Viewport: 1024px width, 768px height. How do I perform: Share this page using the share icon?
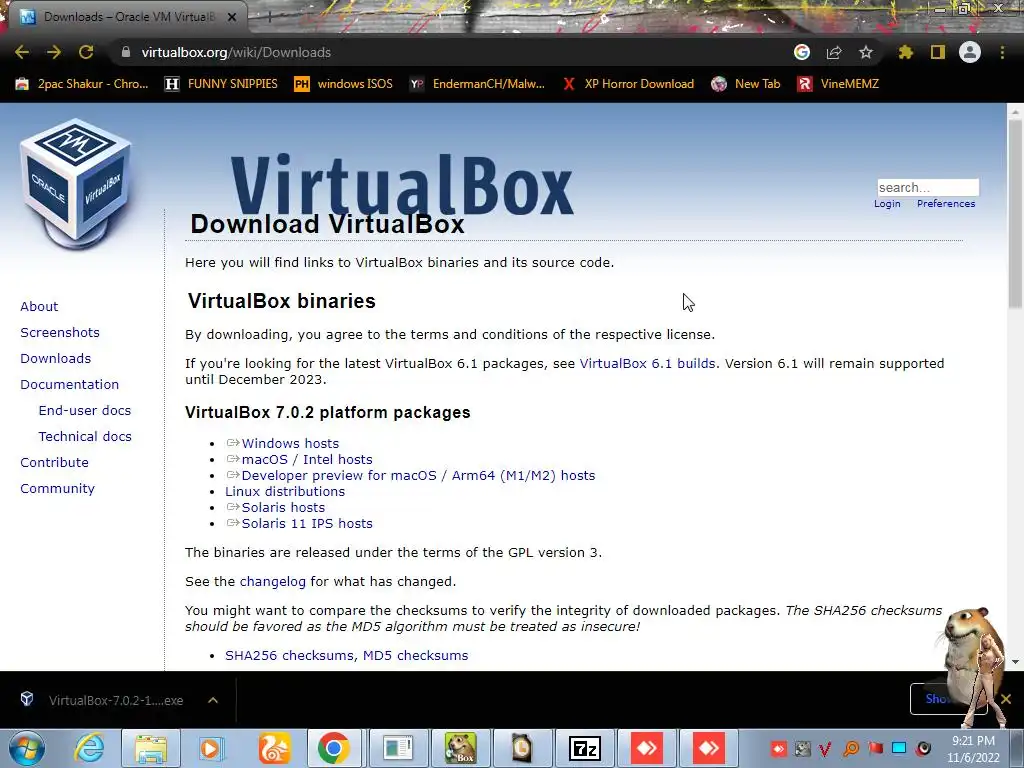click(834, 52)
